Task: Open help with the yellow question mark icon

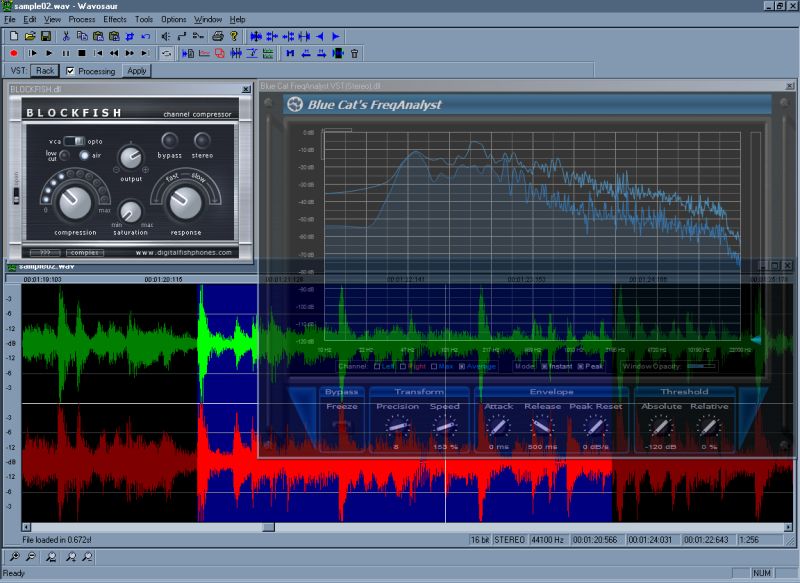Action: (x=234, y=36)
